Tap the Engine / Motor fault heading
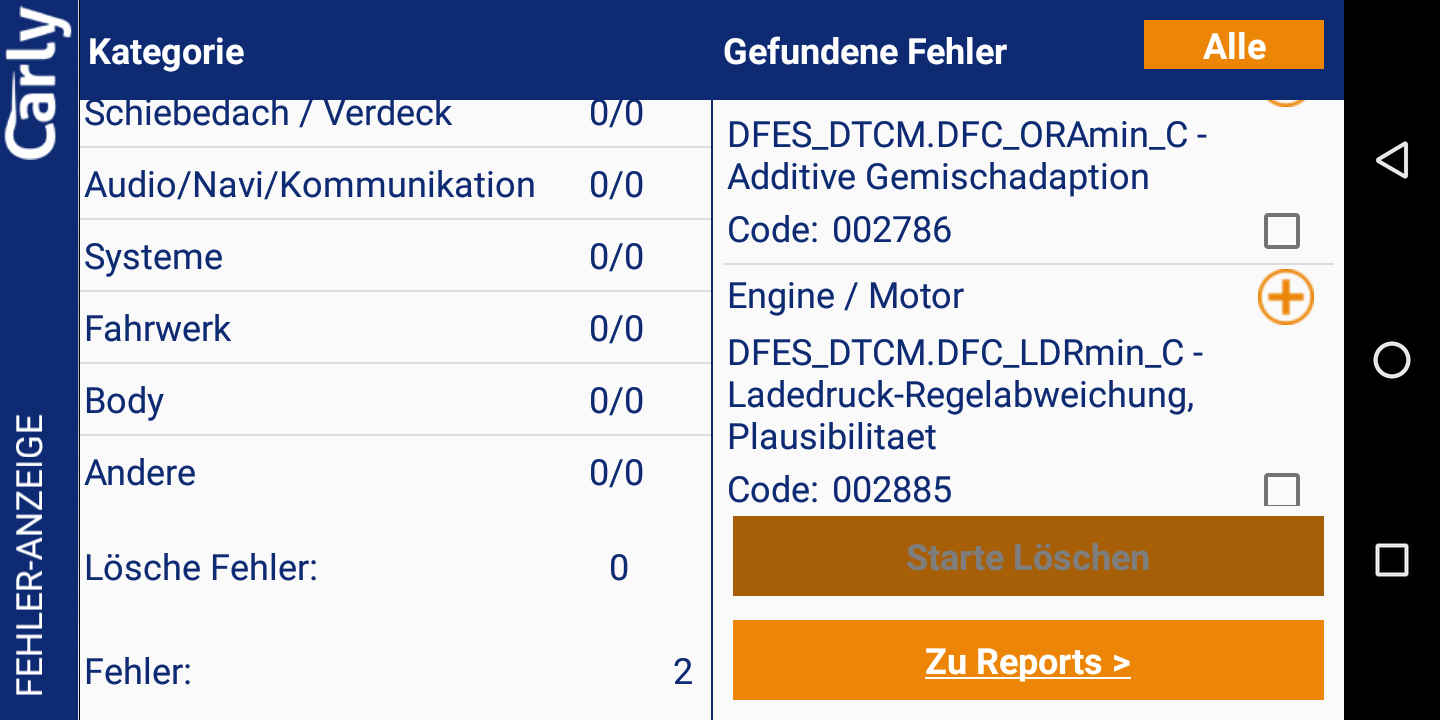 click(x=845, y=296)
